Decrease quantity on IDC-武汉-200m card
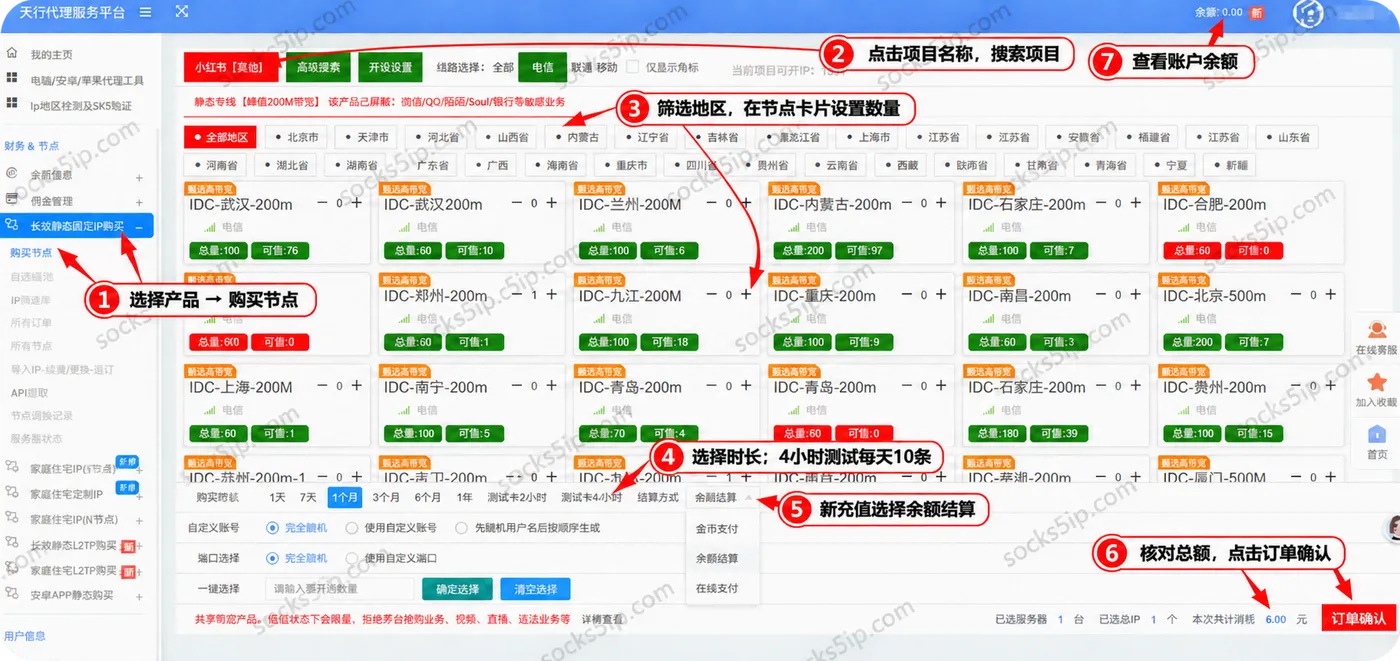This screenshot has width=1400, height=661. tap(322, 203)
